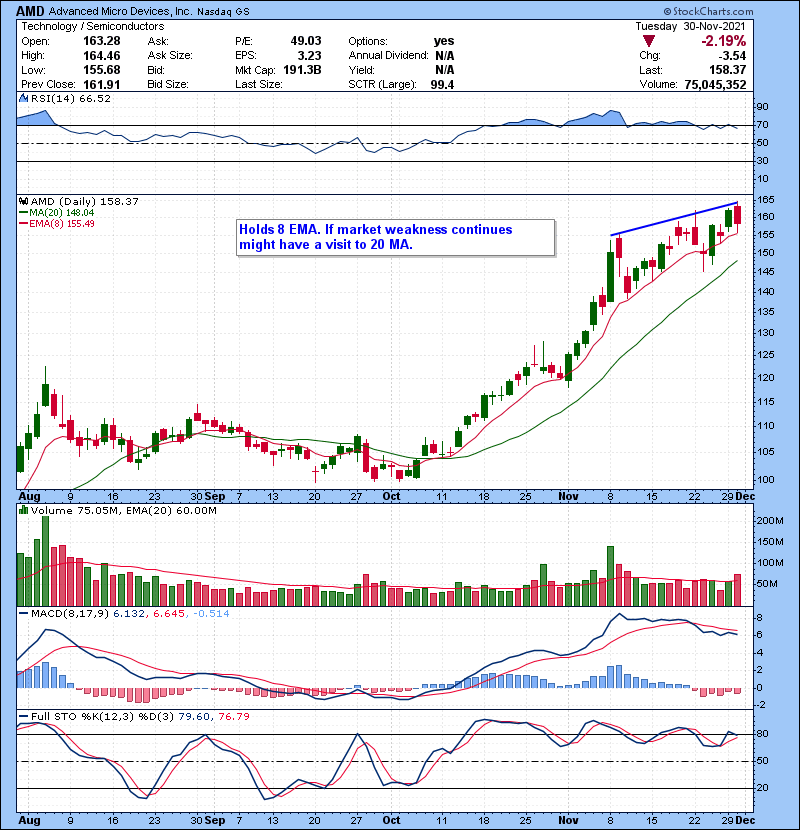Click the red down-triangle next to -2.19%
The image size is (800, 830).
click(649, 41)
